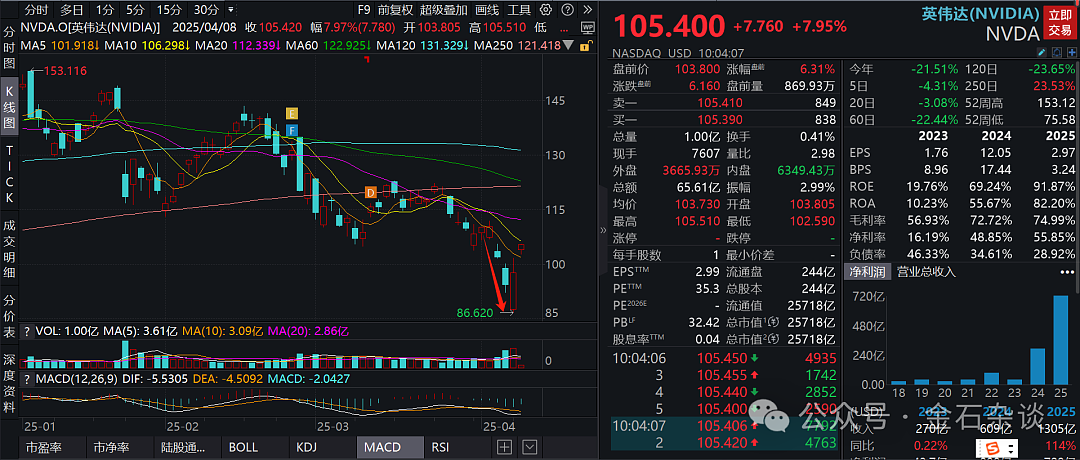Open 画线 drawing tools
The width and height of the screenshot is (1080, 460).
pyautogui.click(x=488, y=10)
